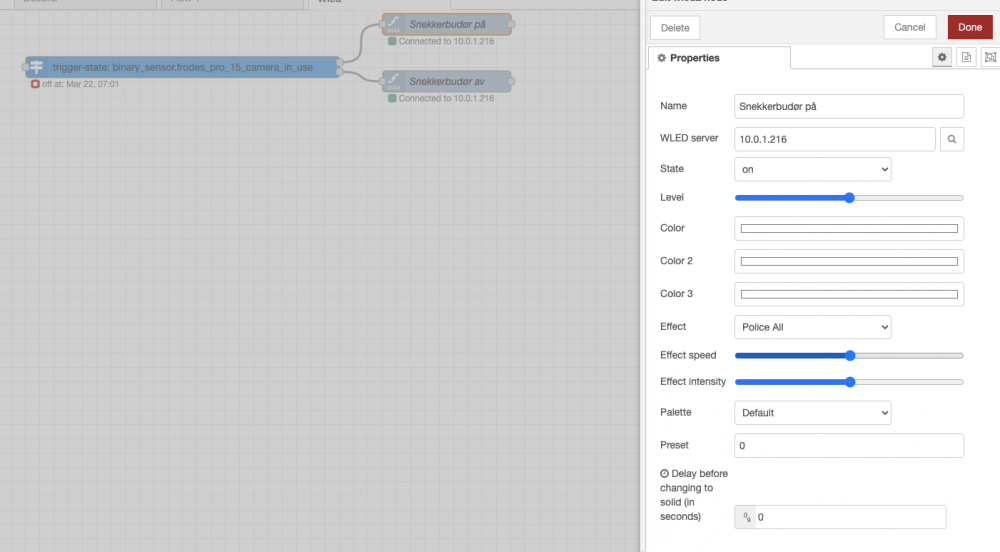Click the Level slider handle
The height and width of the screenshot is (552, 1000).
pyautogui.click(x=849, y=198)
